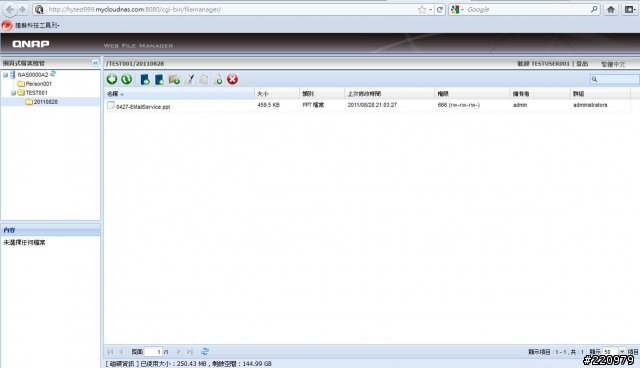Sort by the 大小 size column header
Screen dimensions: 640x368
277,94
